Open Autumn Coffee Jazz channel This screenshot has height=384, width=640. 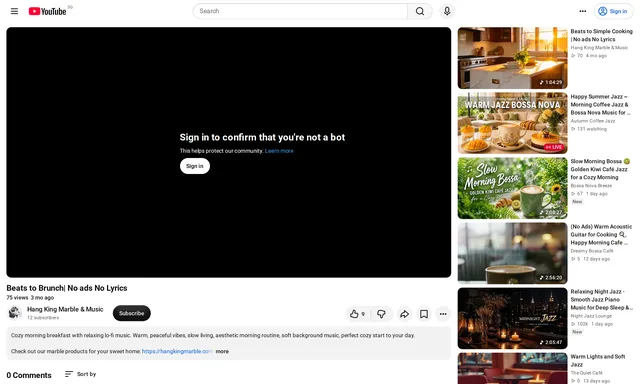point(593,121)
